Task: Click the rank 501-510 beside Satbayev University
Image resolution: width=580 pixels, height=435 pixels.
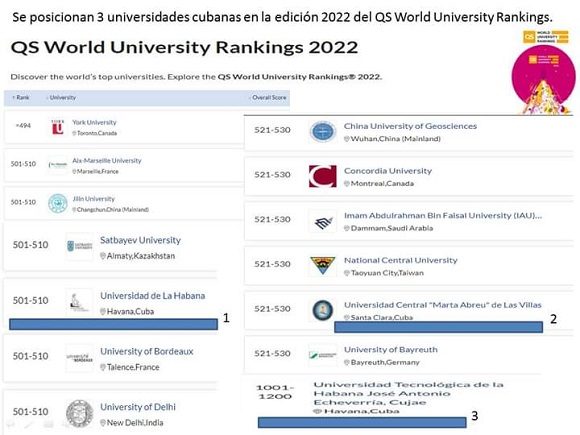Action: [31, 245]
